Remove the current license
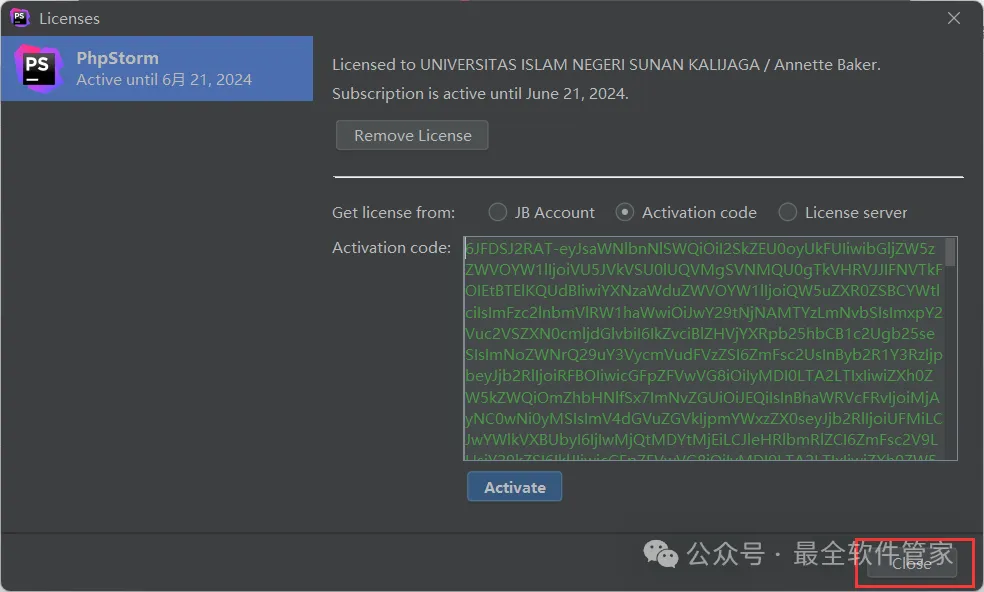Screen dimensions: 984x592 point(412,136)
